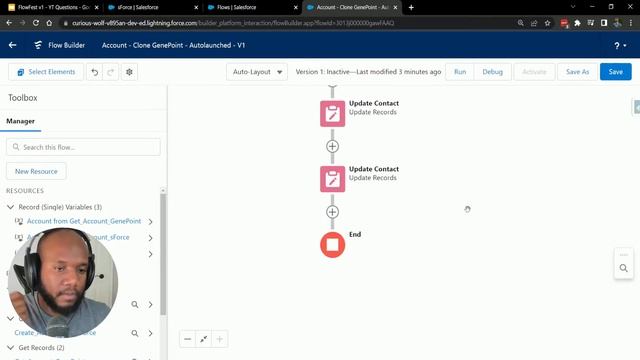The width and height of the screenshot is (640, 360).
Task: Close the sForce | Salesforce tab
Action: 196,7
